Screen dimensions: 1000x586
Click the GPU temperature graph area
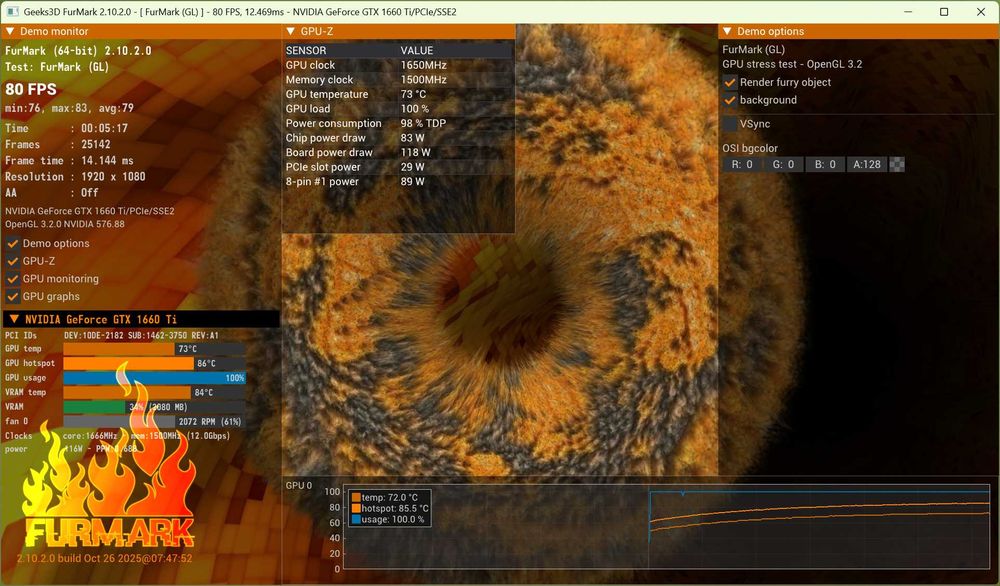coord(666,528)
